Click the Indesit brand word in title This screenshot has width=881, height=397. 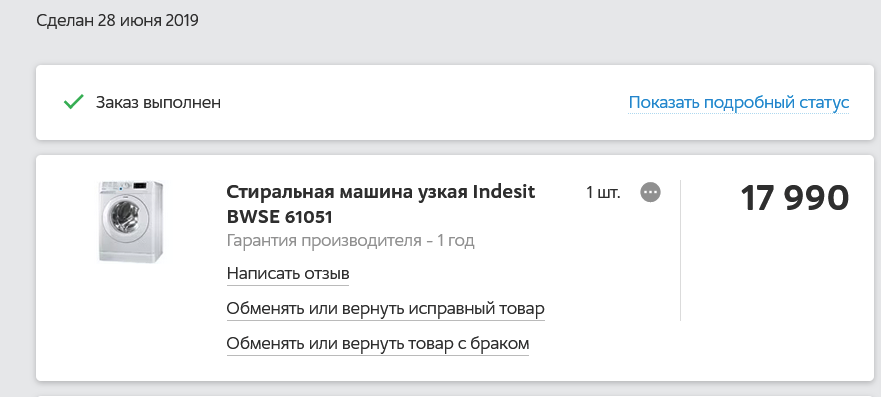pos(504,192)
